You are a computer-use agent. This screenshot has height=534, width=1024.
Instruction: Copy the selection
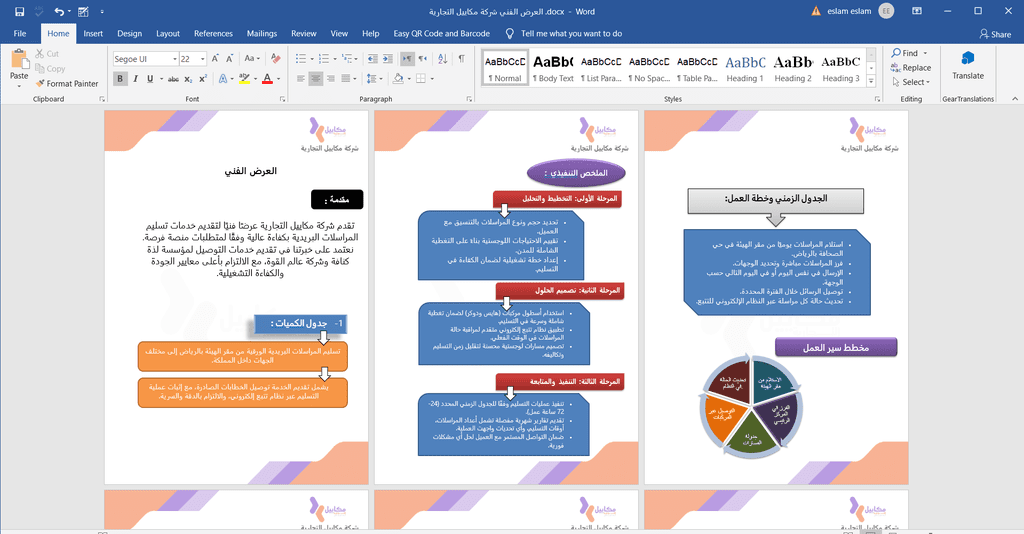click(50, 69)
